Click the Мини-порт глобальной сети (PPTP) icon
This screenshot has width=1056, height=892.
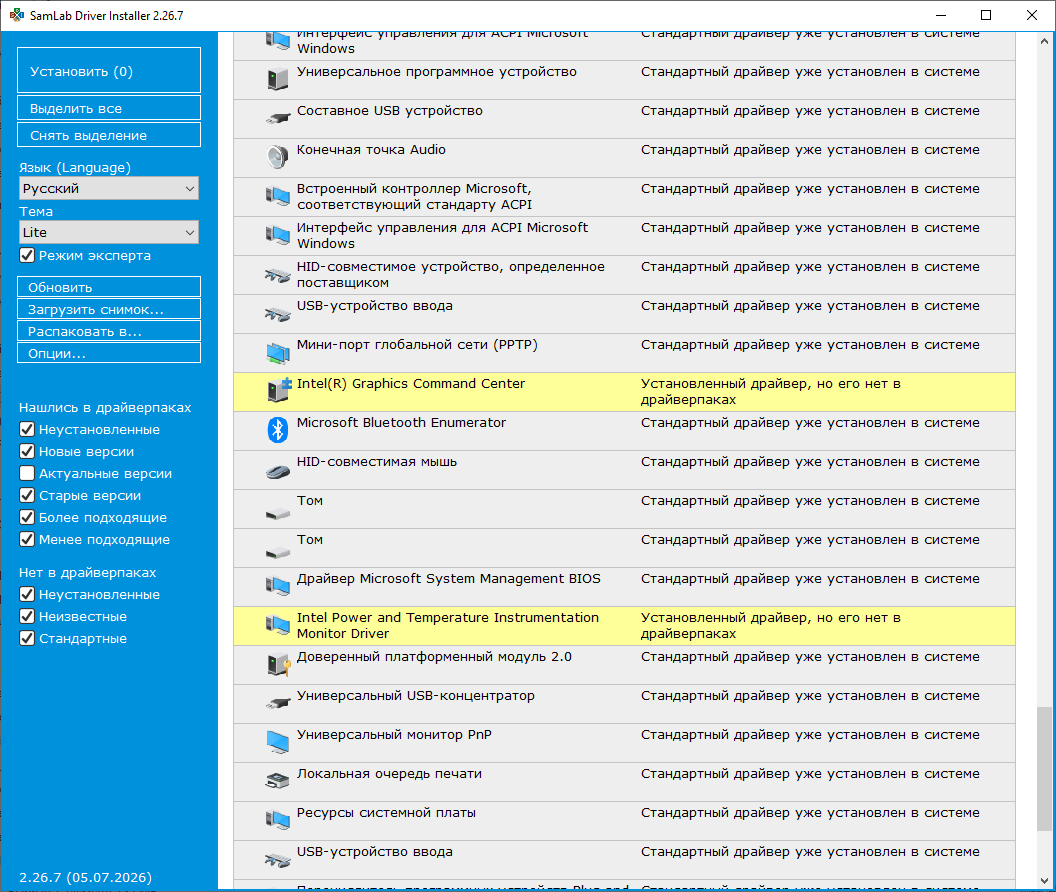point(277,352)
